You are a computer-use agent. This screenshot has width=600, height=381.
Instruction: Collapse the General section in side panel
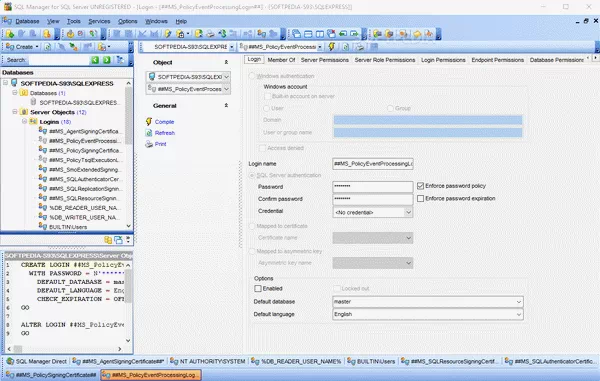tap(226, 105)
